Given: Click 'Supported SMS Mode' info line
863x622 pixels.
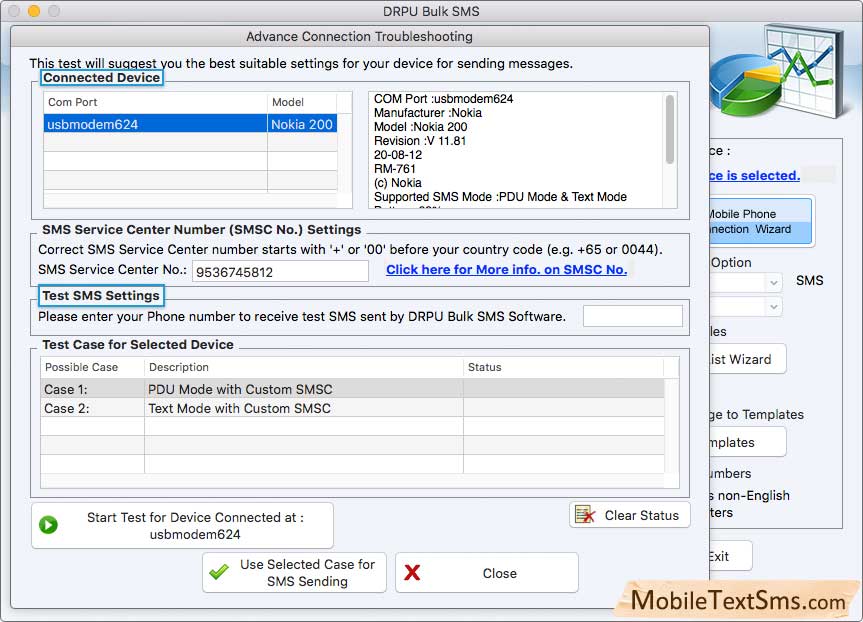Looking at the screenshot, I should 500,197.
